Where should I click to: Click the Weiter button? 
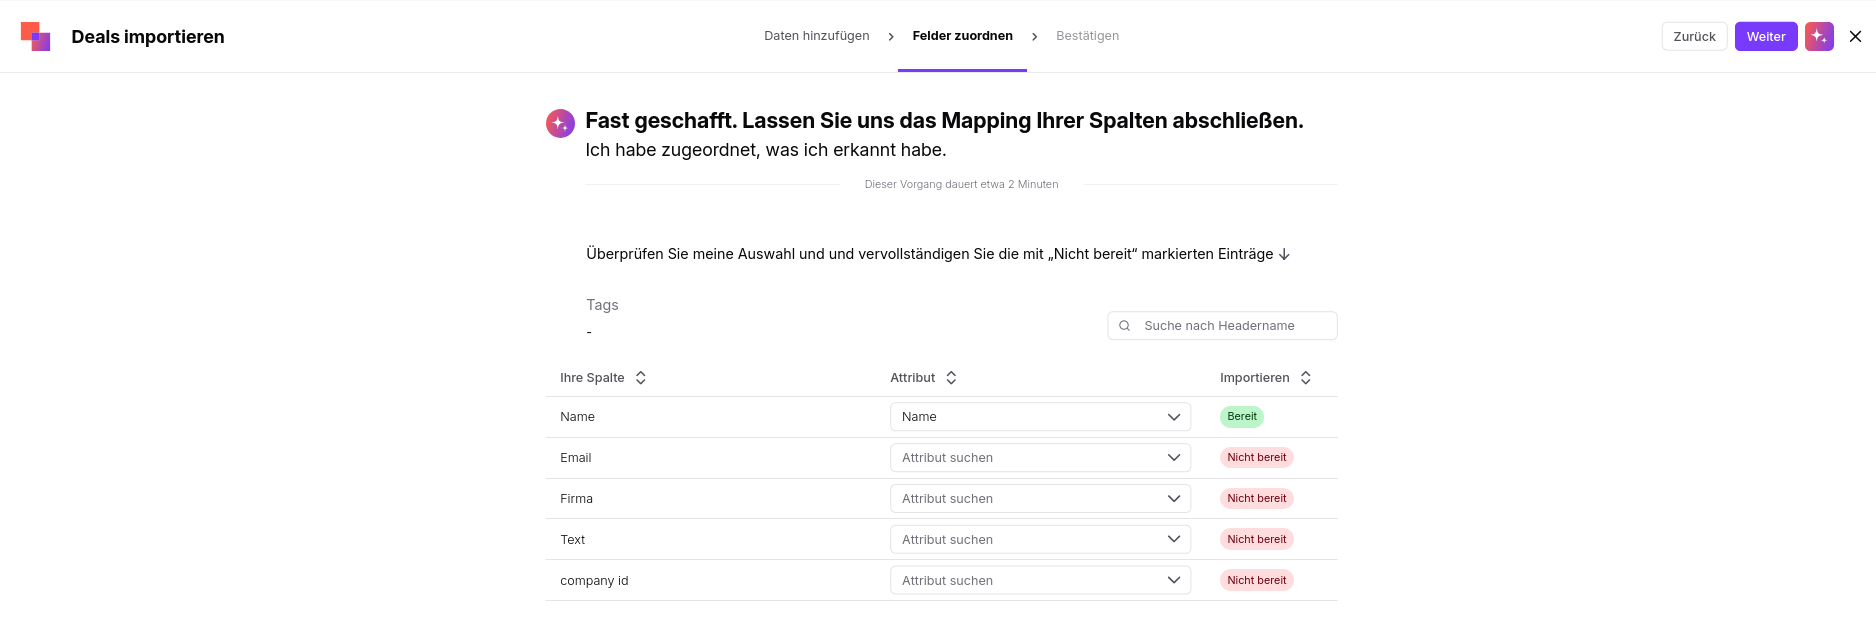point(1766,36)
